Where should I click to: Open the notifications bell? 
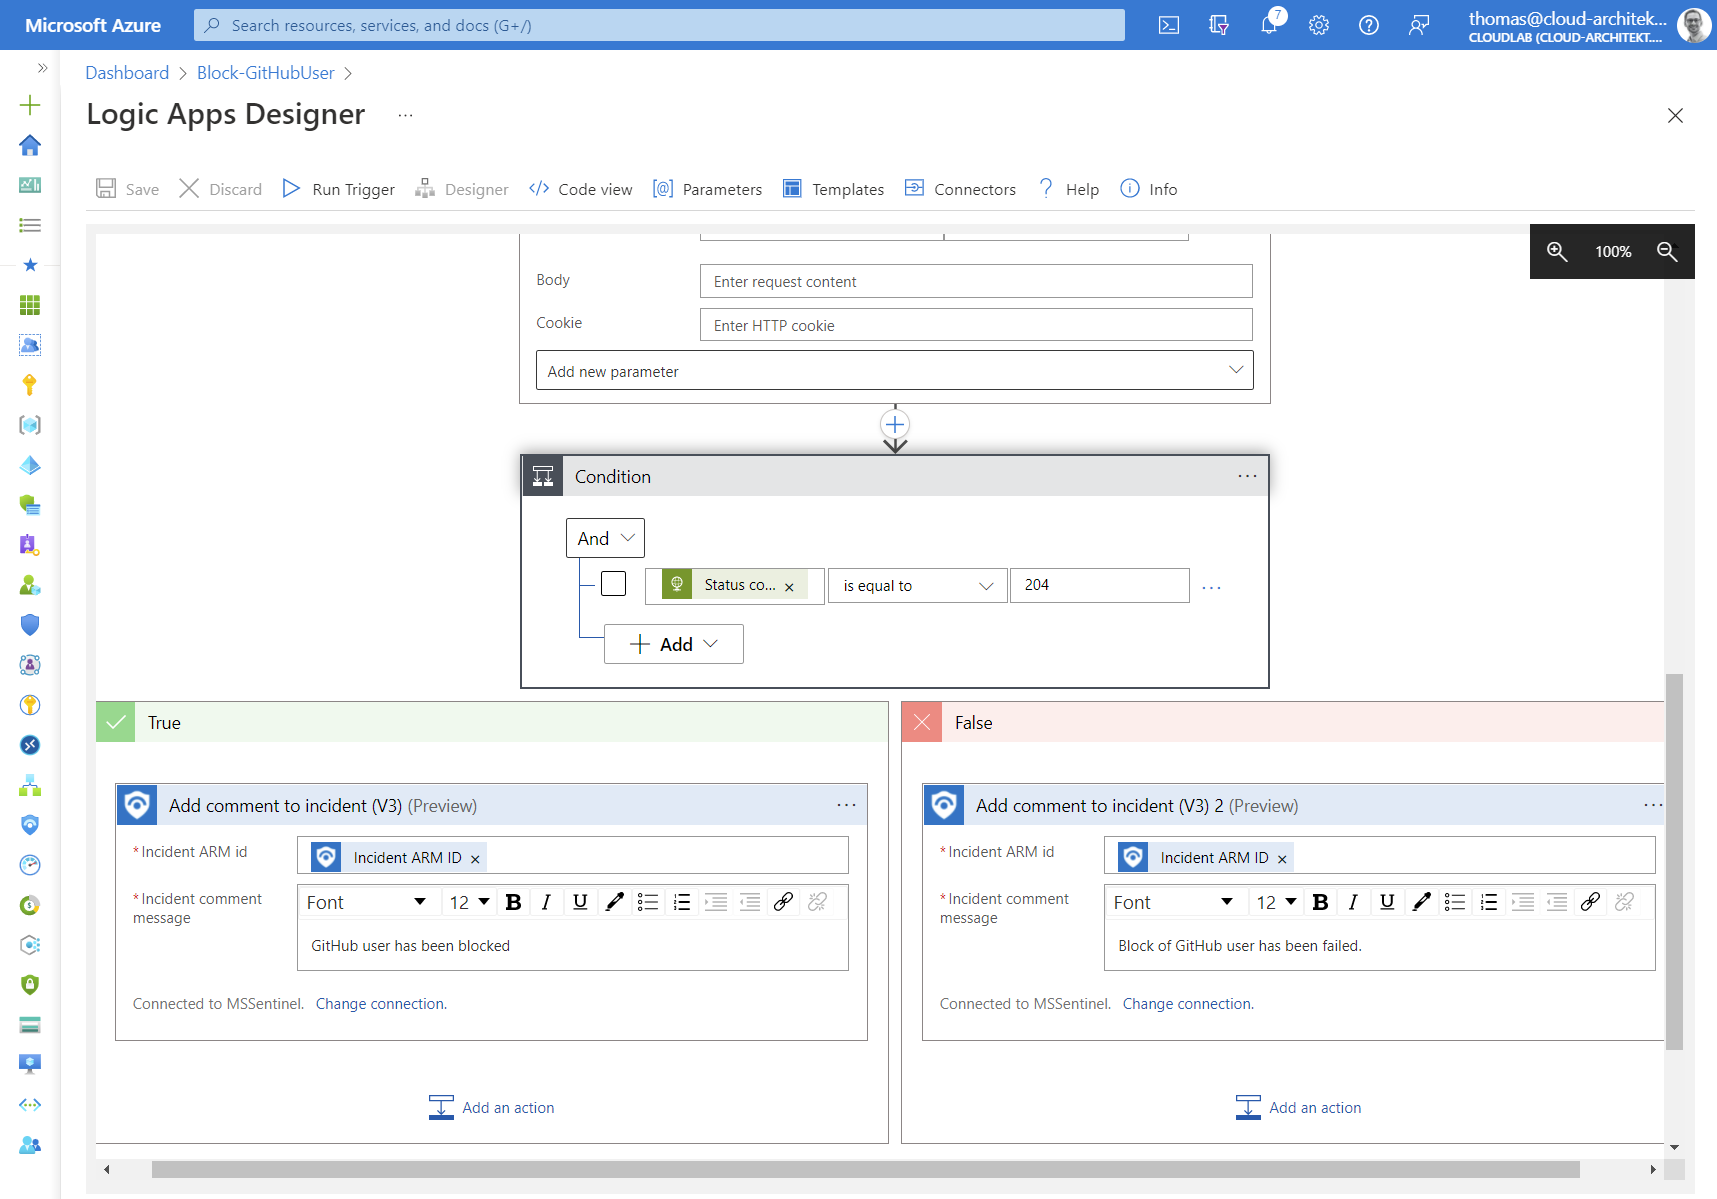(x=1269, y=25)
